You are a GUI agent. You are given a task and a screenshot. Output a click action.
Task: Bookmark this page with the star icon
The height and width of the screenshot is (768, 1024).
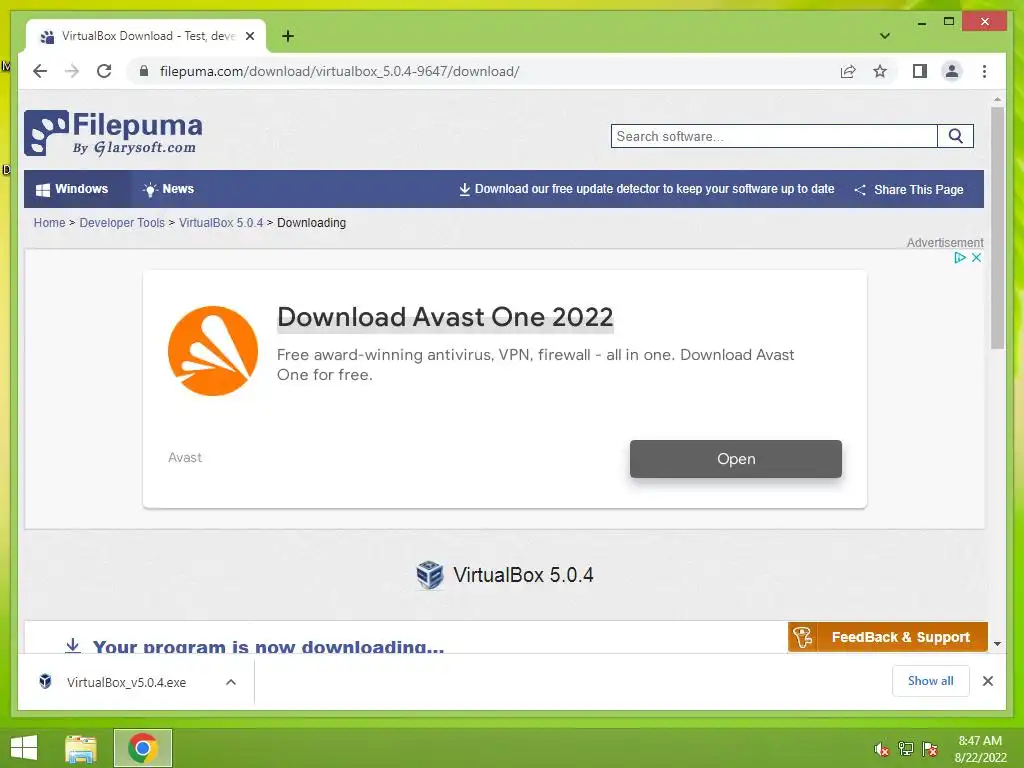tap(880, 71)
